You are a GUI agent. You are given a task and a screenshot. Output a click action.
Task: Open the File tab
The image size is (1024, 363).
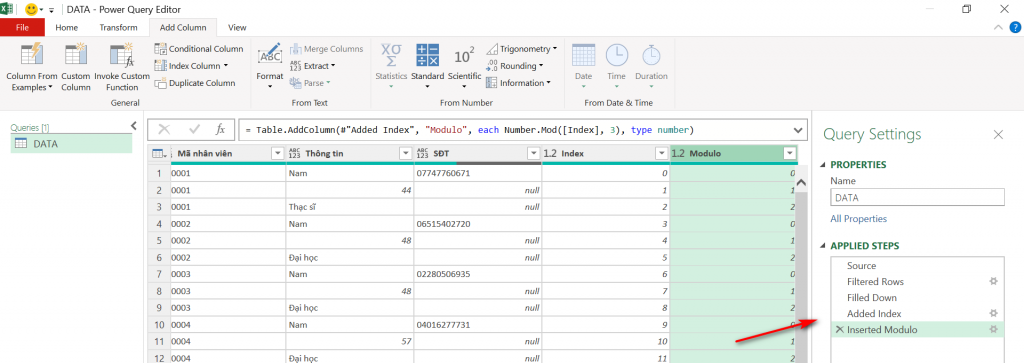pos(22,27)
